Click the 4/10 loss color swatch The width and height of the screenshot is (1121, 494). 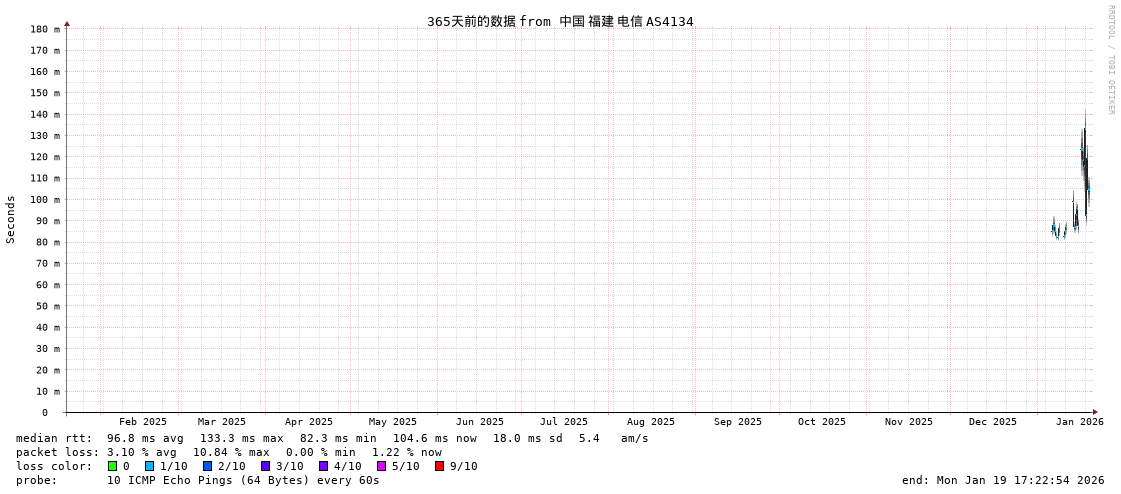(324, 466)
